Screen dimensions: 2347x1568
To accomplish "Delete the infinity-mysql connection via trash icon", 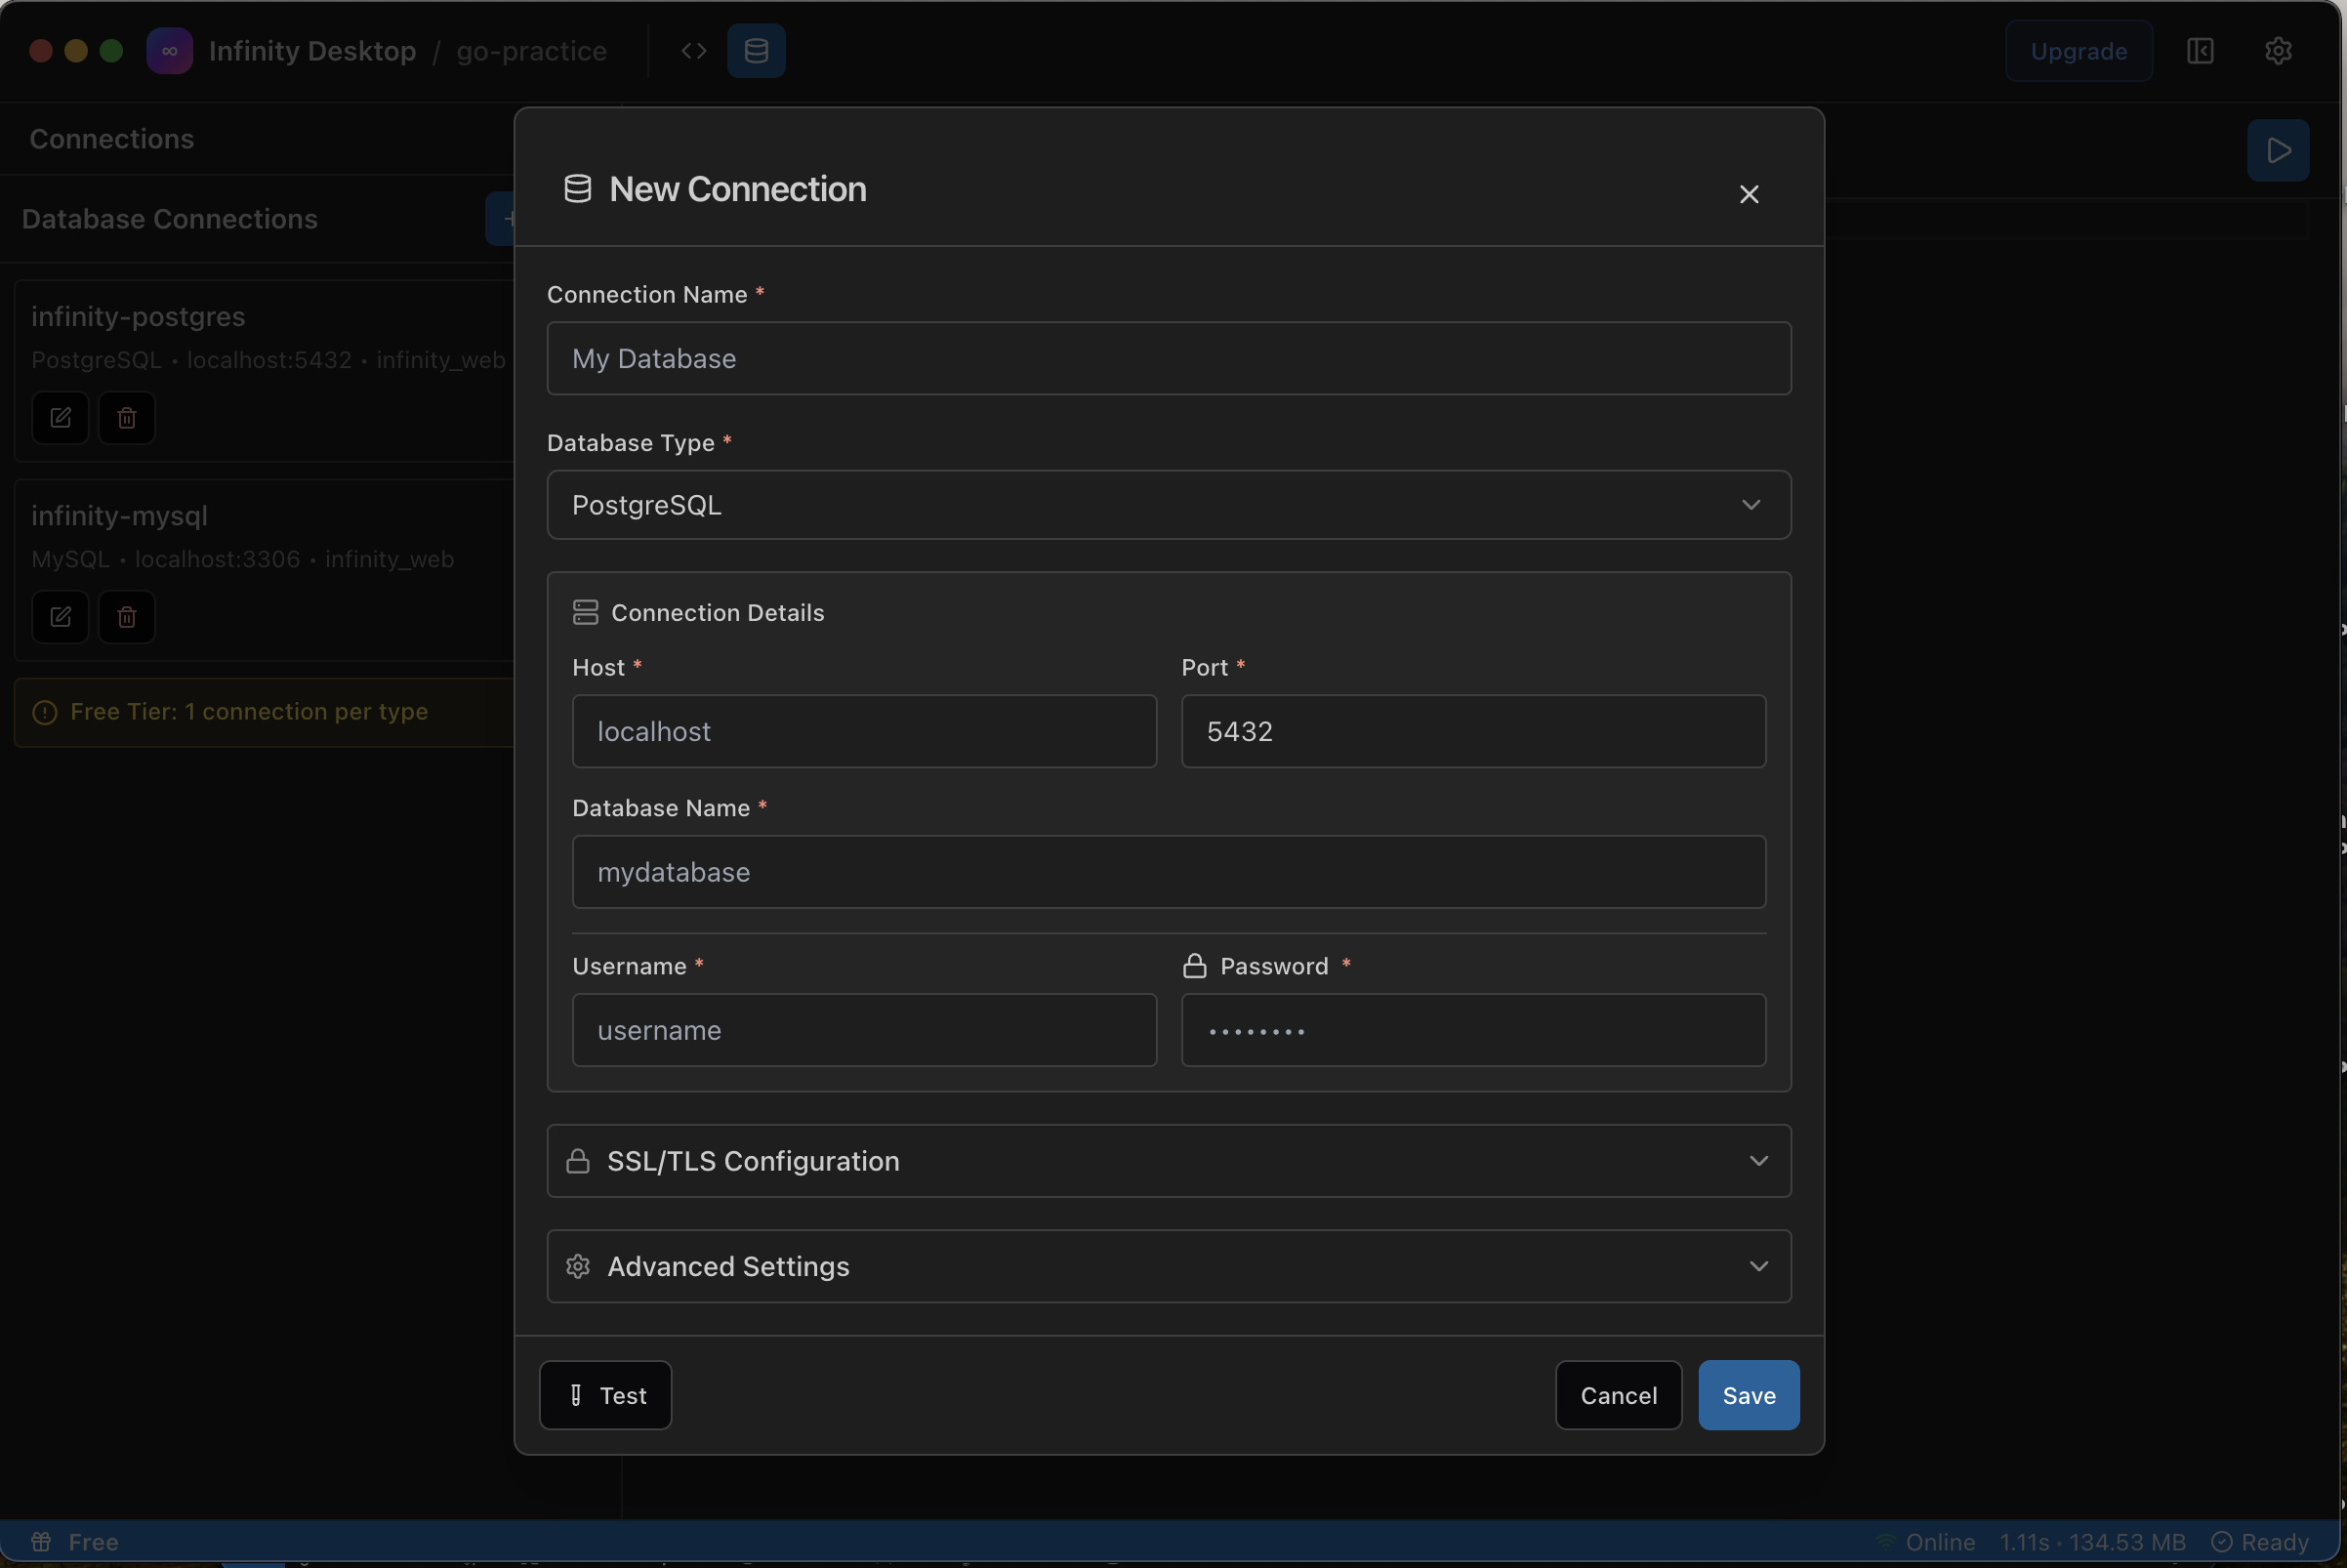I will click(126, 616).
